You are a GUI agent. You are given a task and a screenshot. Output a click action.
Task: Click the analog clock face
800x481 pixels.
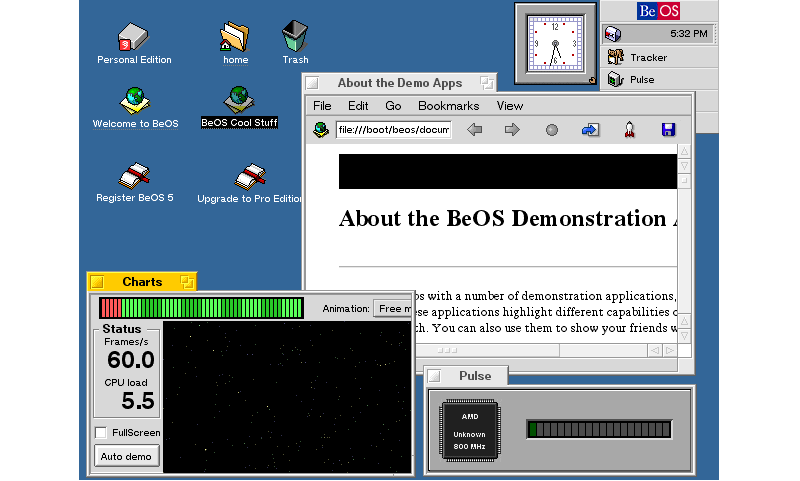(555, 43)
